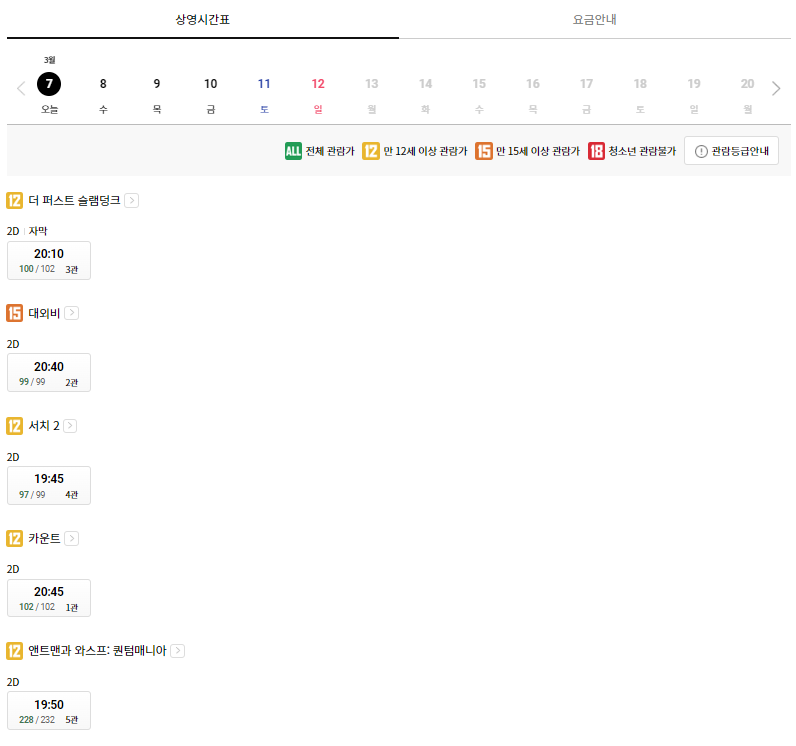Pick the greyed-out date 17
Screen dimensions: 796x746
(x=586, y=84)
